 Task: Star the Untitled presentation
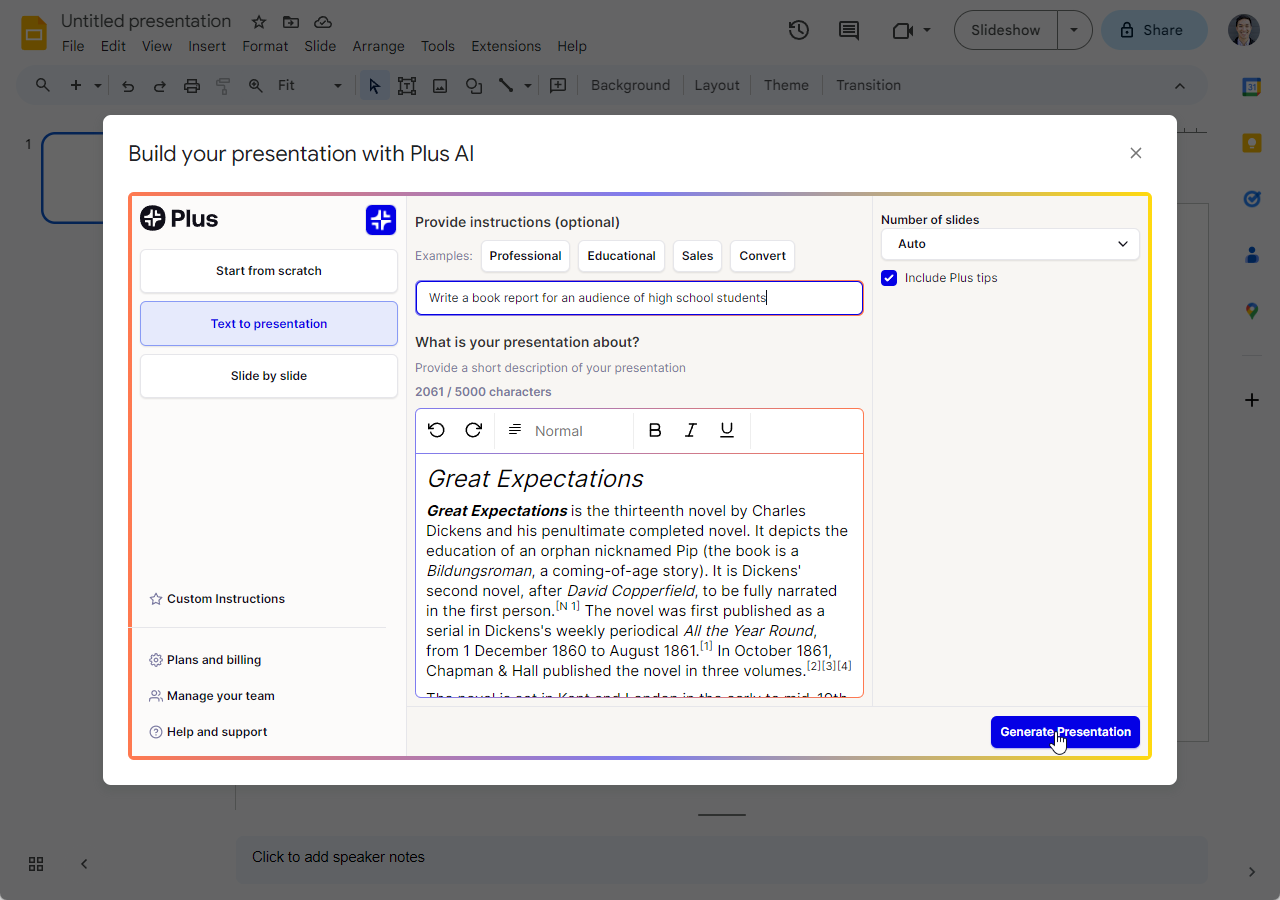click(259, 22)
